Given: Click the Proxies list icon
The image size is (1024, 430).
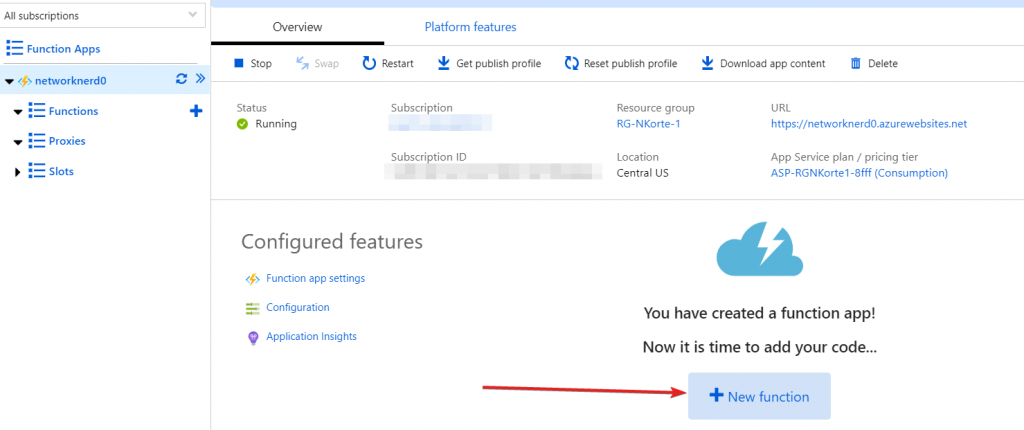Looking at the screenshot, I should coord(37,141).
